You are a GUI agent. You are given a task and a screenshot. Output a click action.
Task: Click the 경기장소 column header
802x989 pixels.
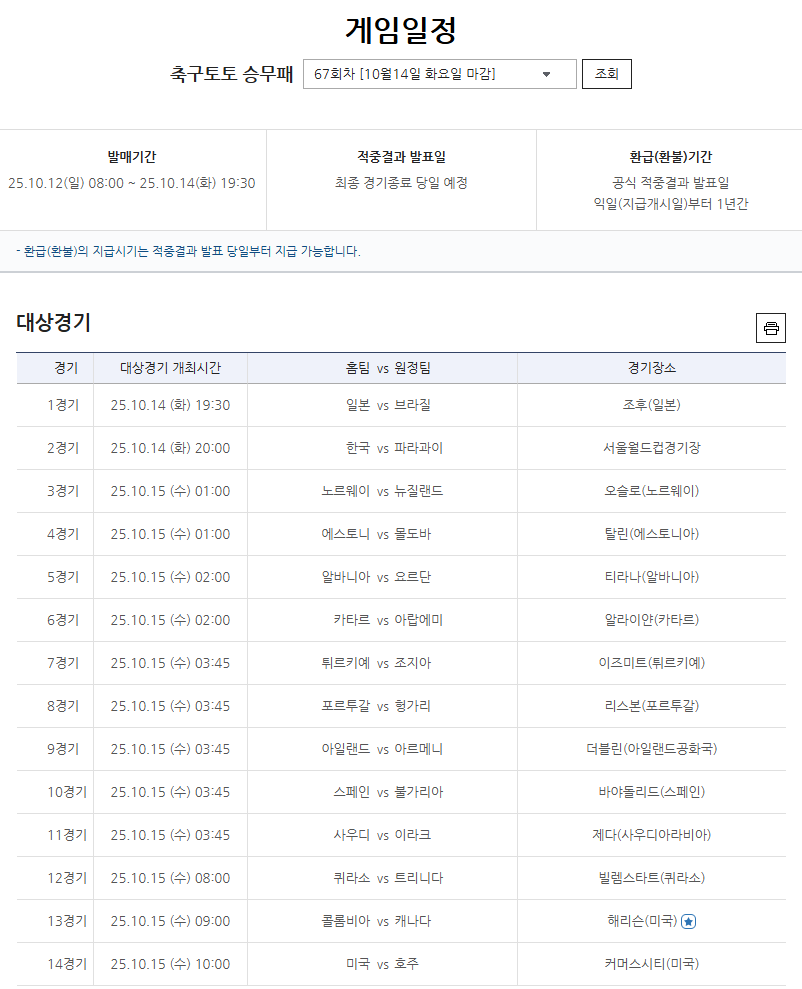pos(650,369)
